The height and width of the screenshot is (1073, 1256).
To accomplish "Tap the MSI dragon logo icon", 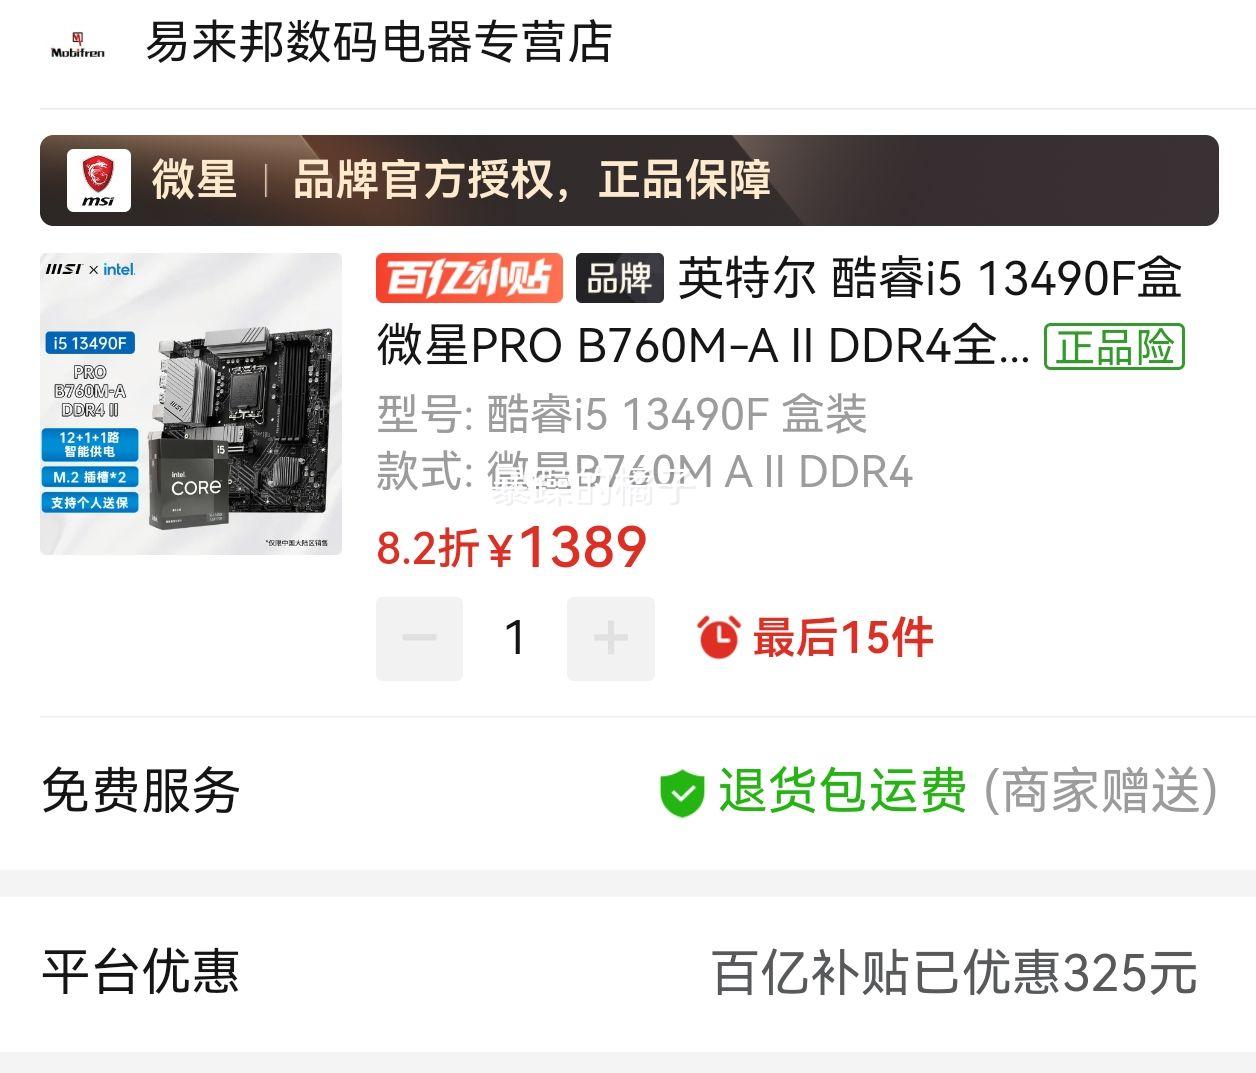I will coord(98,180).
